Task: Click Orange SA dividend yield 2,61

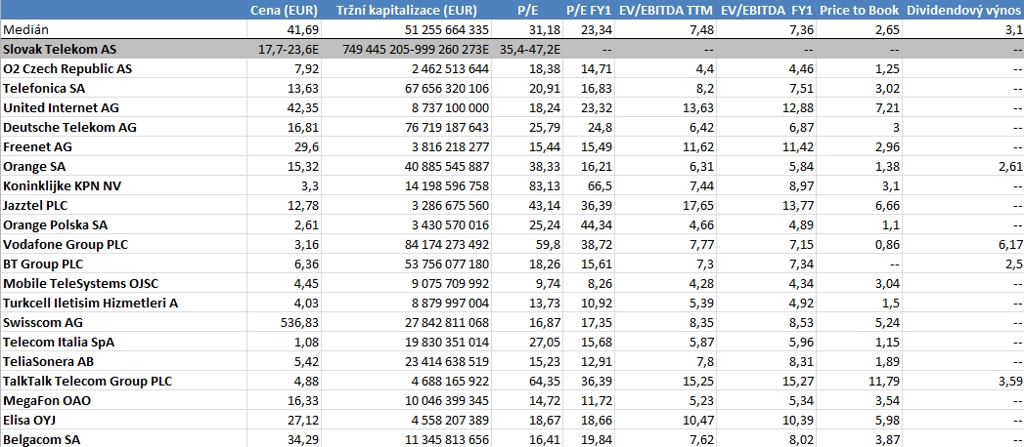Action: (x=1011, y=167)
